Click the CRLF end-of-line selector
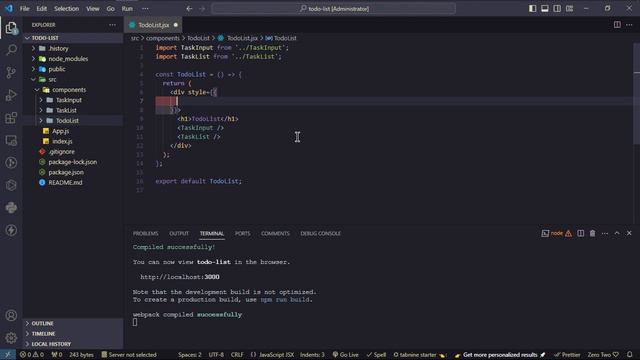 [x=237, y=355]
